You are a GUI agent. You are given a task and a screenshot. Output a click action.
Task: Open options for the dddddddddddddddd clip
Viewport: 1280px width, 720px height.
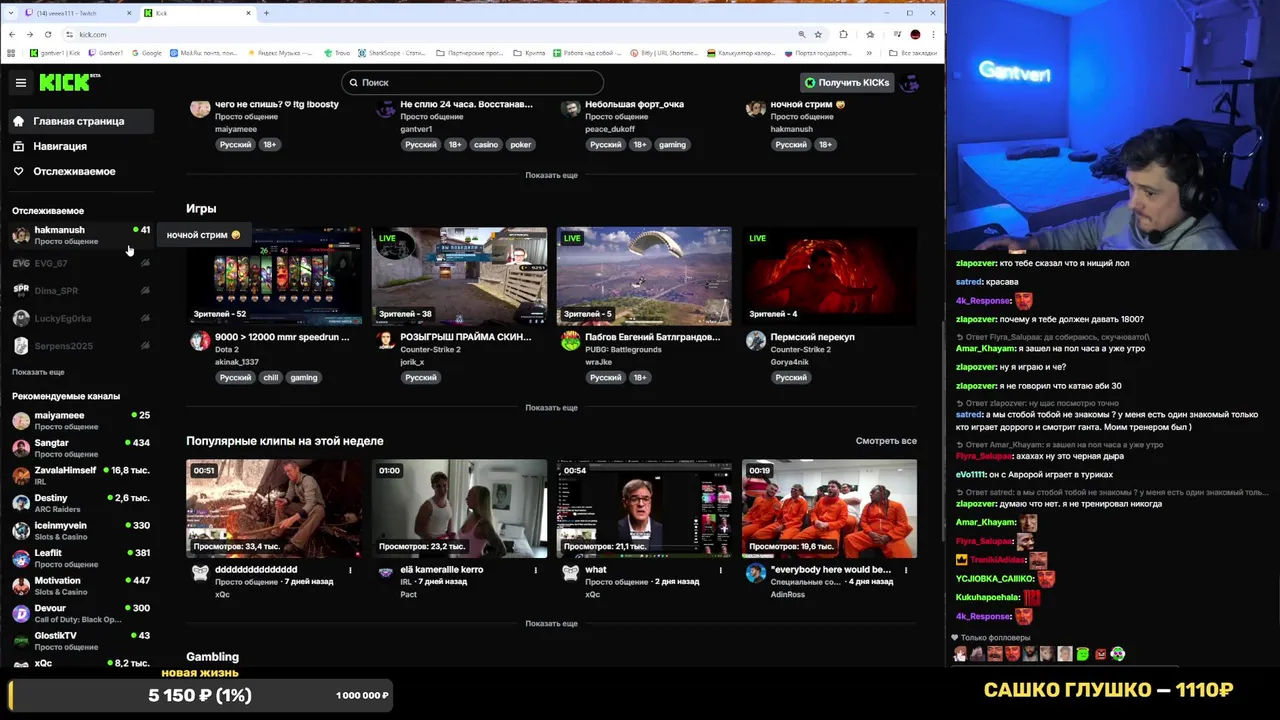click(x=350, y=570)
